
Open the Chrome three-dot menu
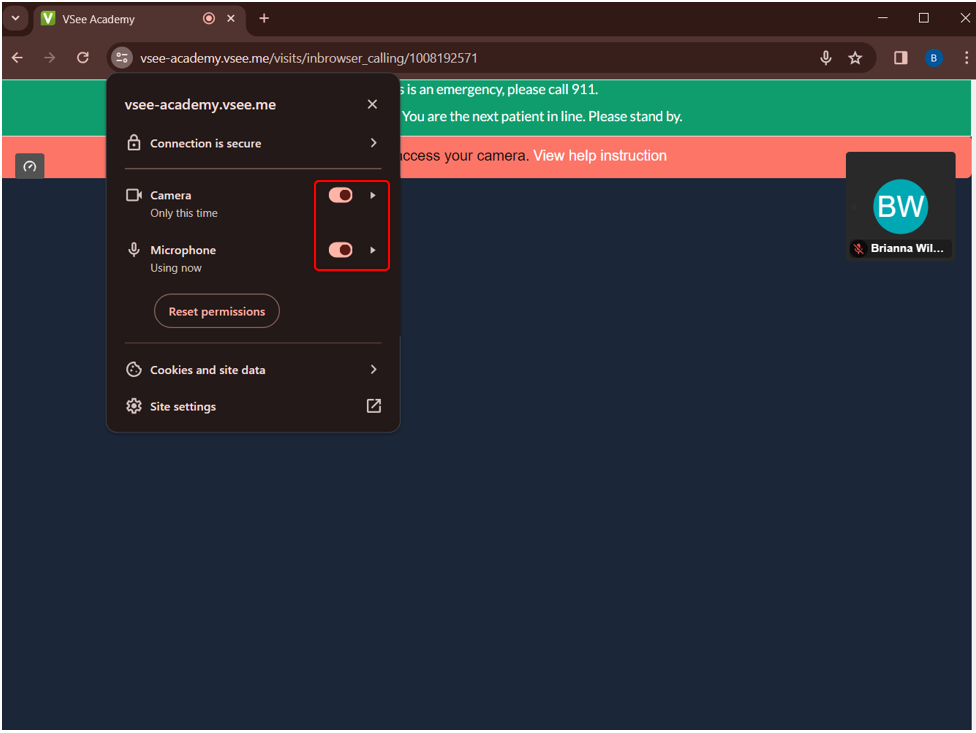[966, 58]
